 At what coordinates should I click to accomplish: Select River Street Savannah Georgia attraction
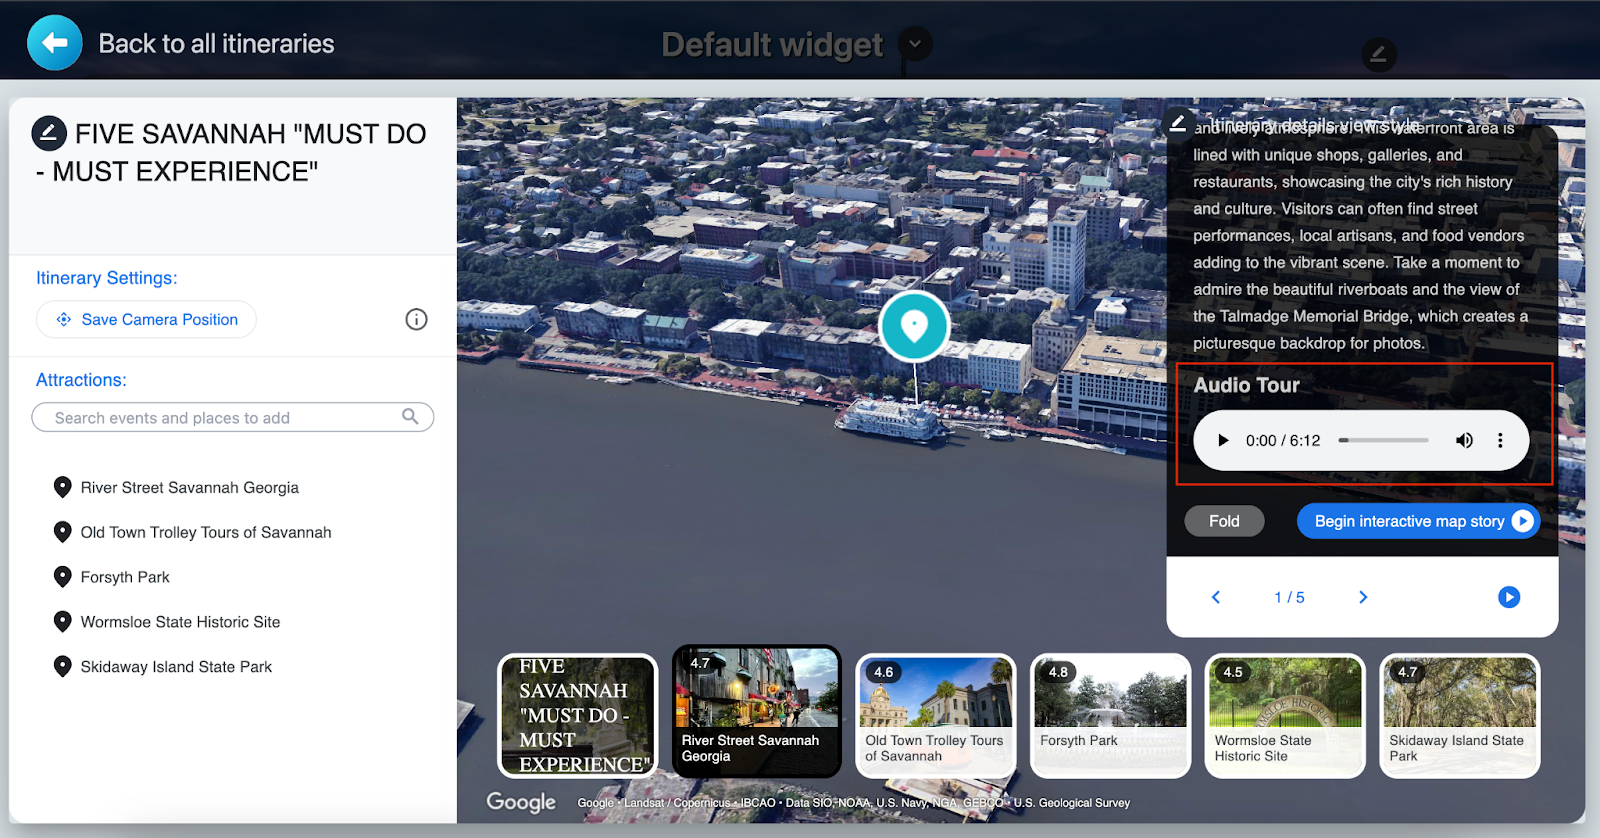click(x=190, y=488)
